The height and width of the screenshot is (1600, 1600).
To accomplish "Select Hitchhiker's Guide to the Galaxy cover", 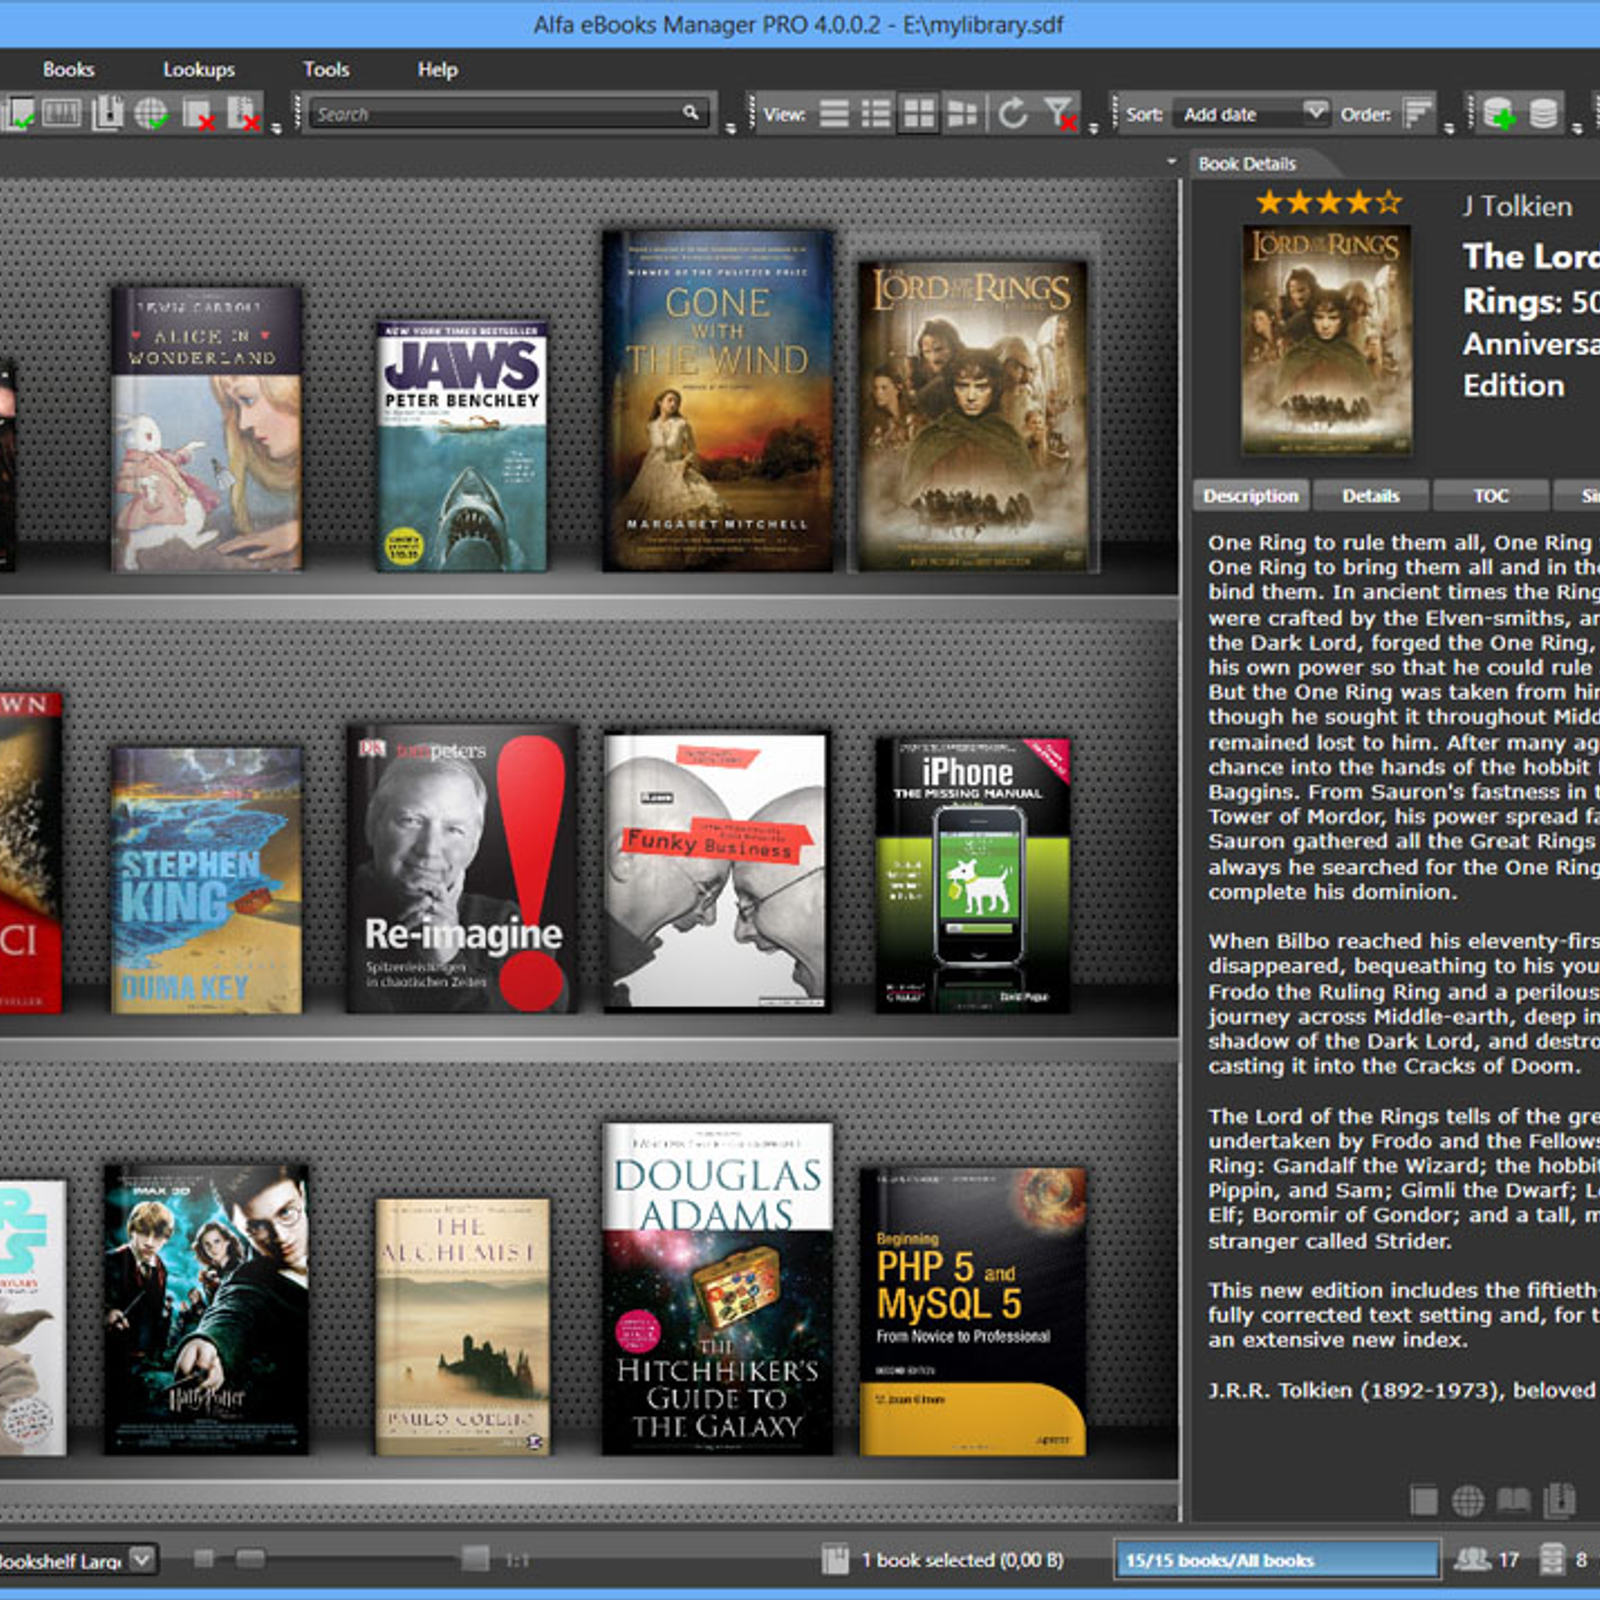I will pyautogui.click(x=717, y=1288).
